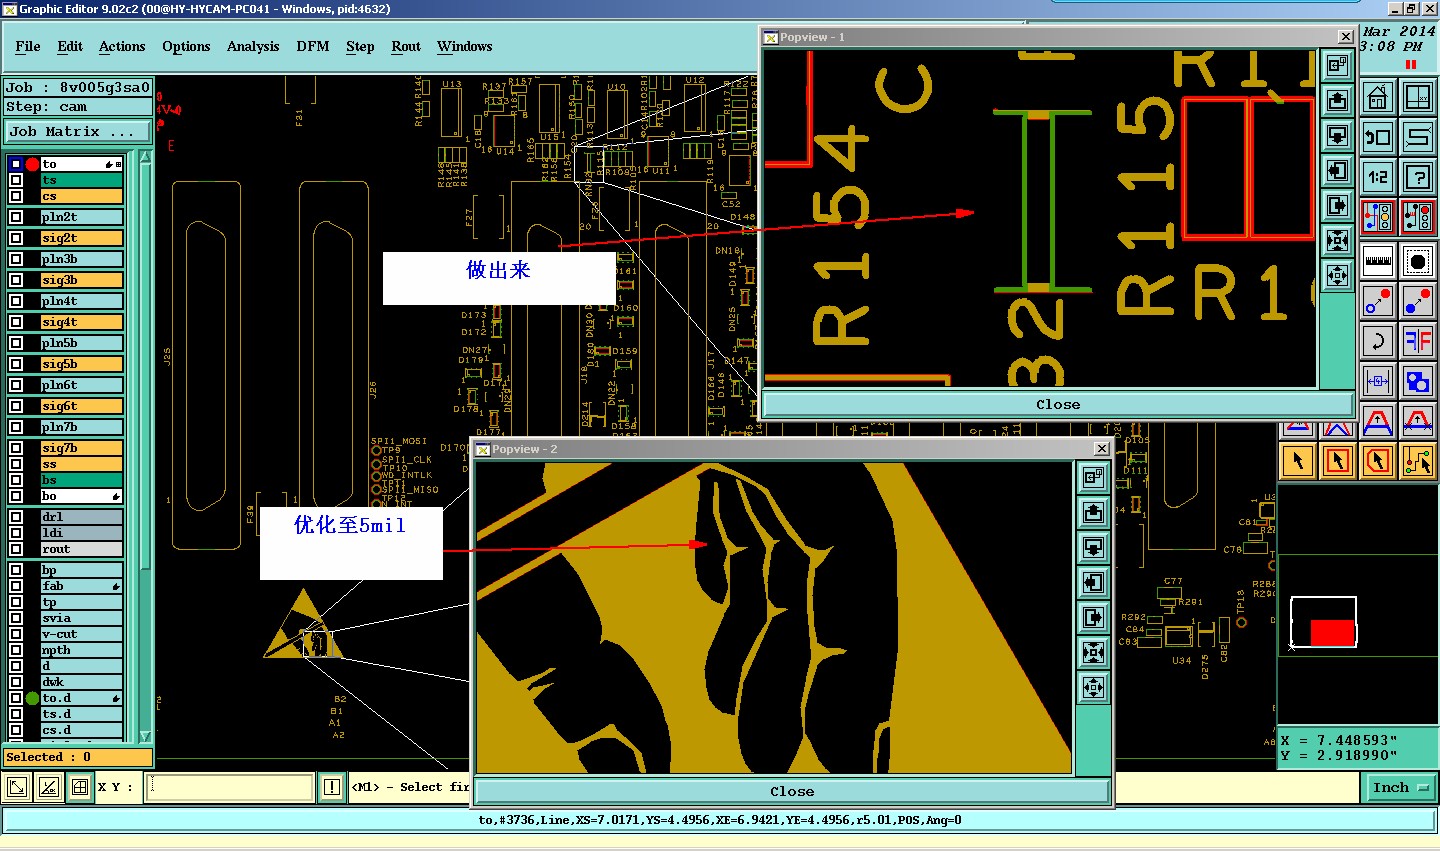Click the curved arrow rotate icon
Screen dimensions: 1440x851
click(x=1378, y=341)
